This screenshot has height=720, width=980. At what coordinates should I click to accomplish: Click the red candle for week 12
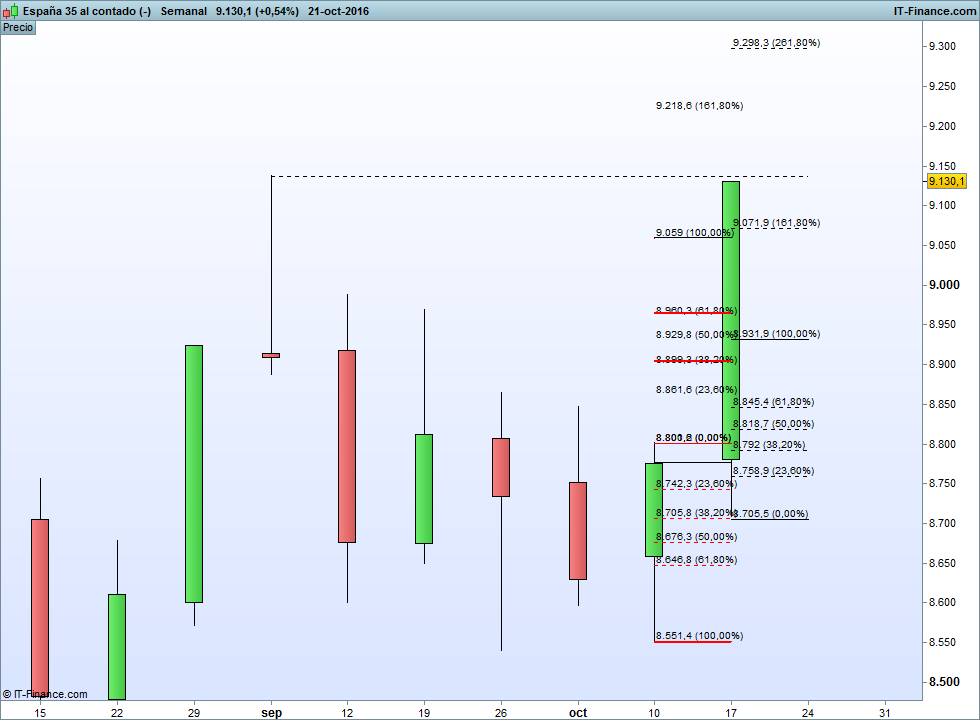pos(347,446)
